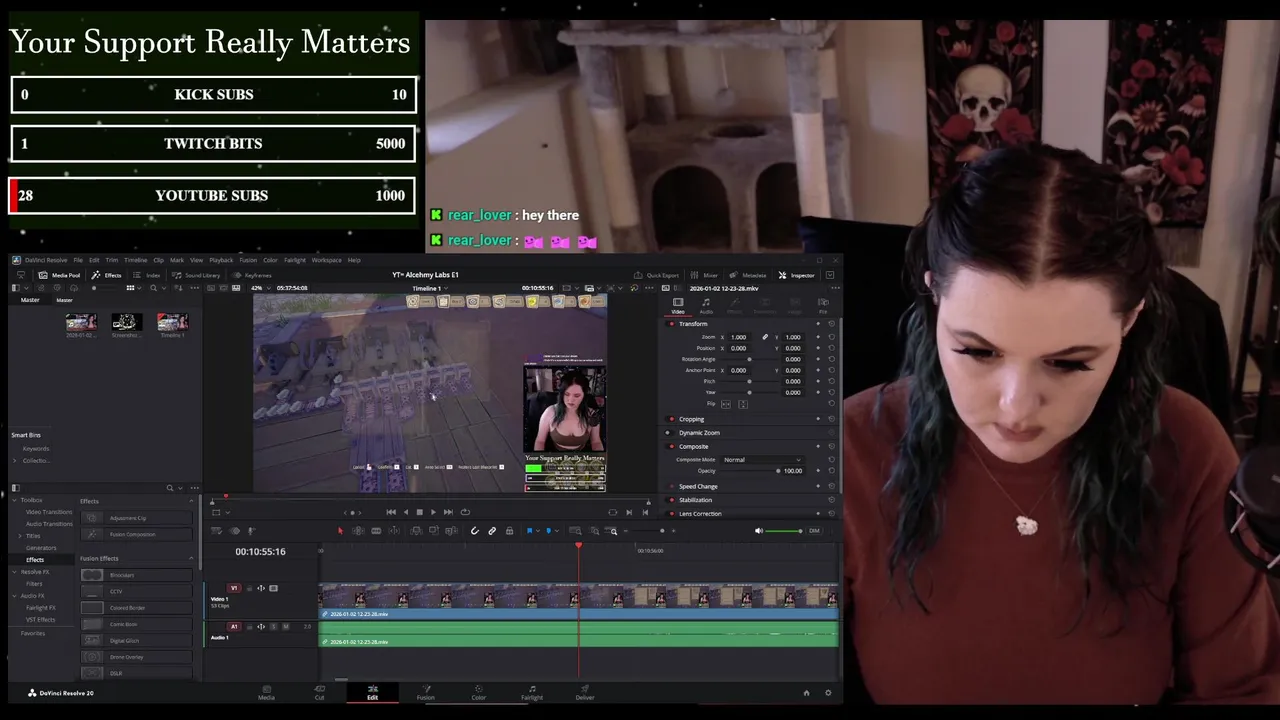Expand the Speed Change section header

pyautogui.click(x=698, y=486)
